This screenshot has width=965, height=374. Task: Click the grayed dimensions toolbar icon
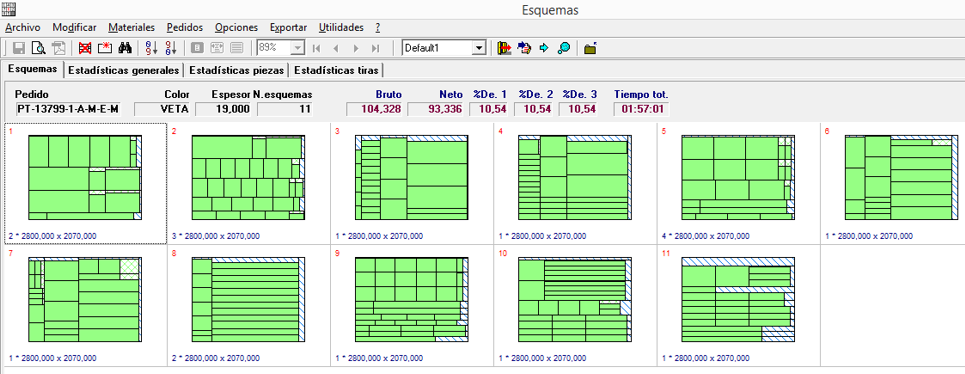[x=217, y=48]
